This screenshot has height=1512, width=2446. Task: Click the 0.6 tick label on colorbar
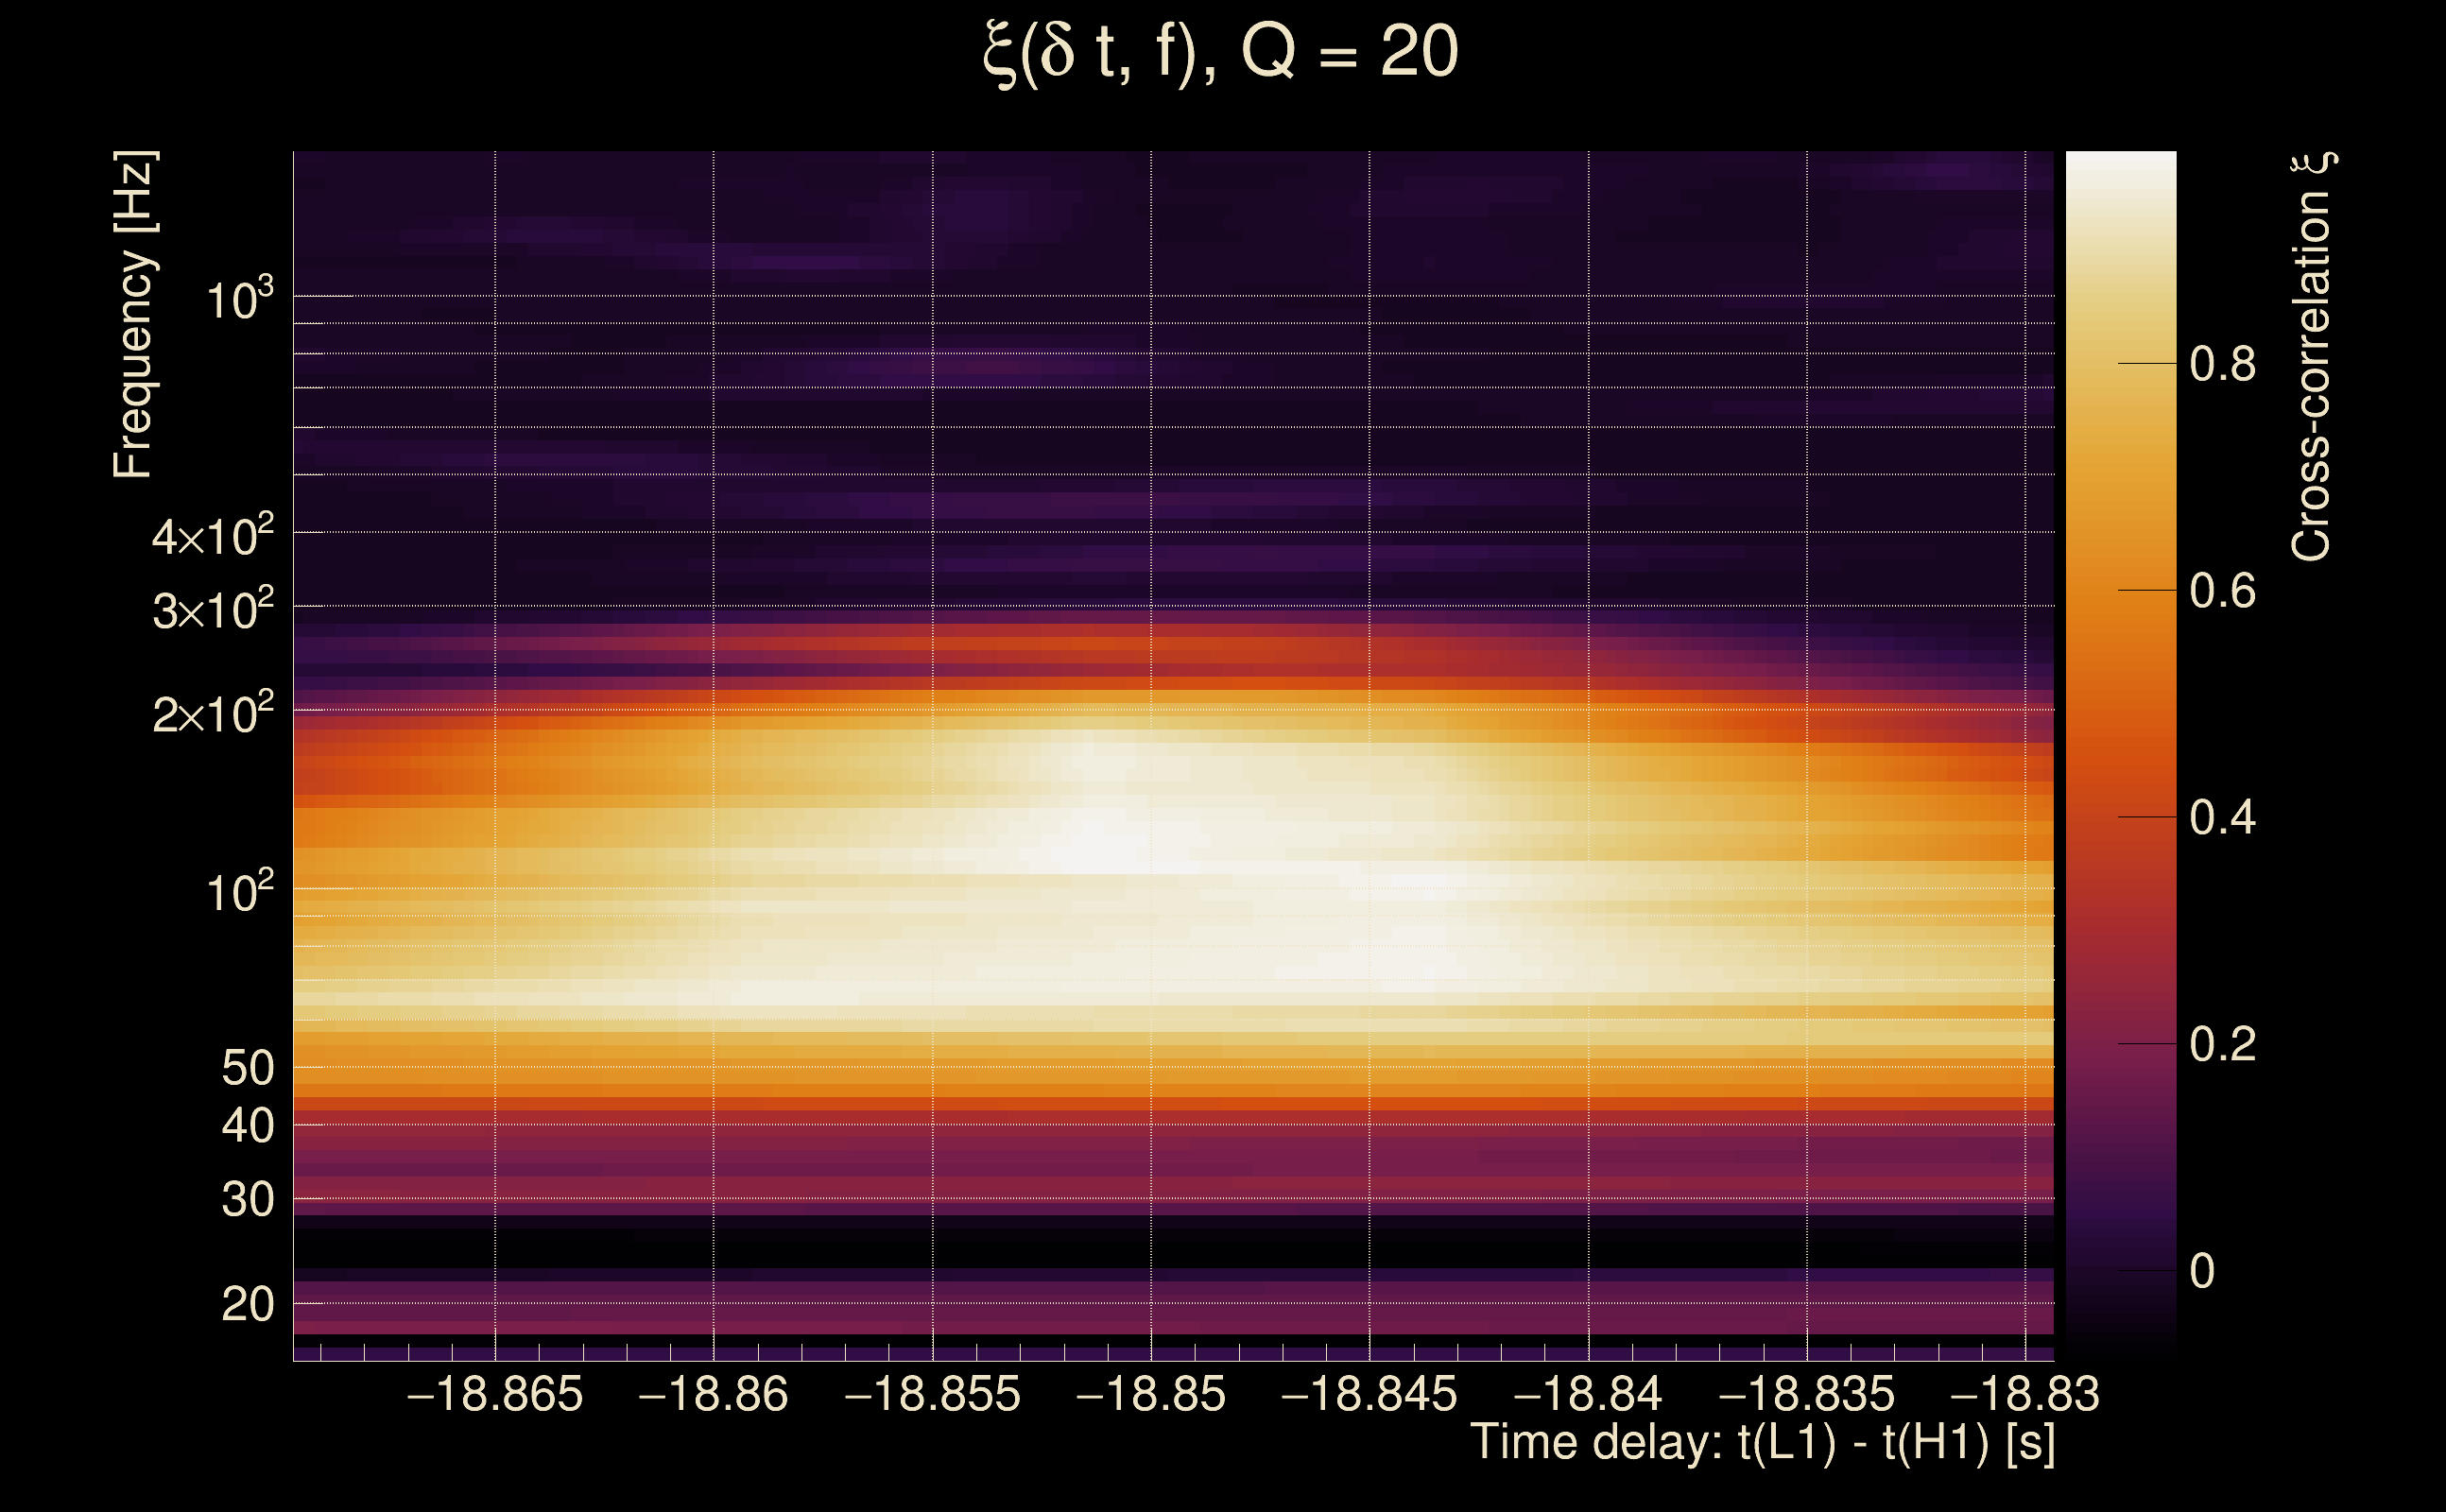(x=2222, y=591)
